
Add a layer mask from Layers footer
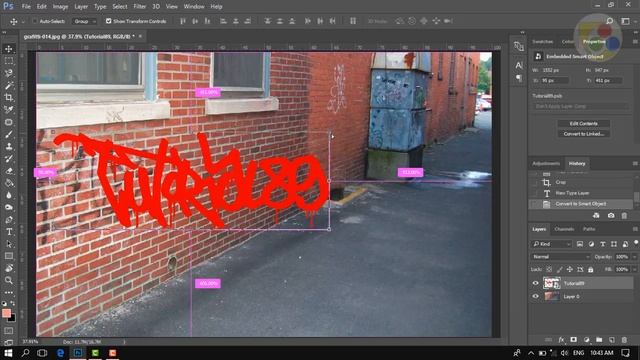pos(573,340)
